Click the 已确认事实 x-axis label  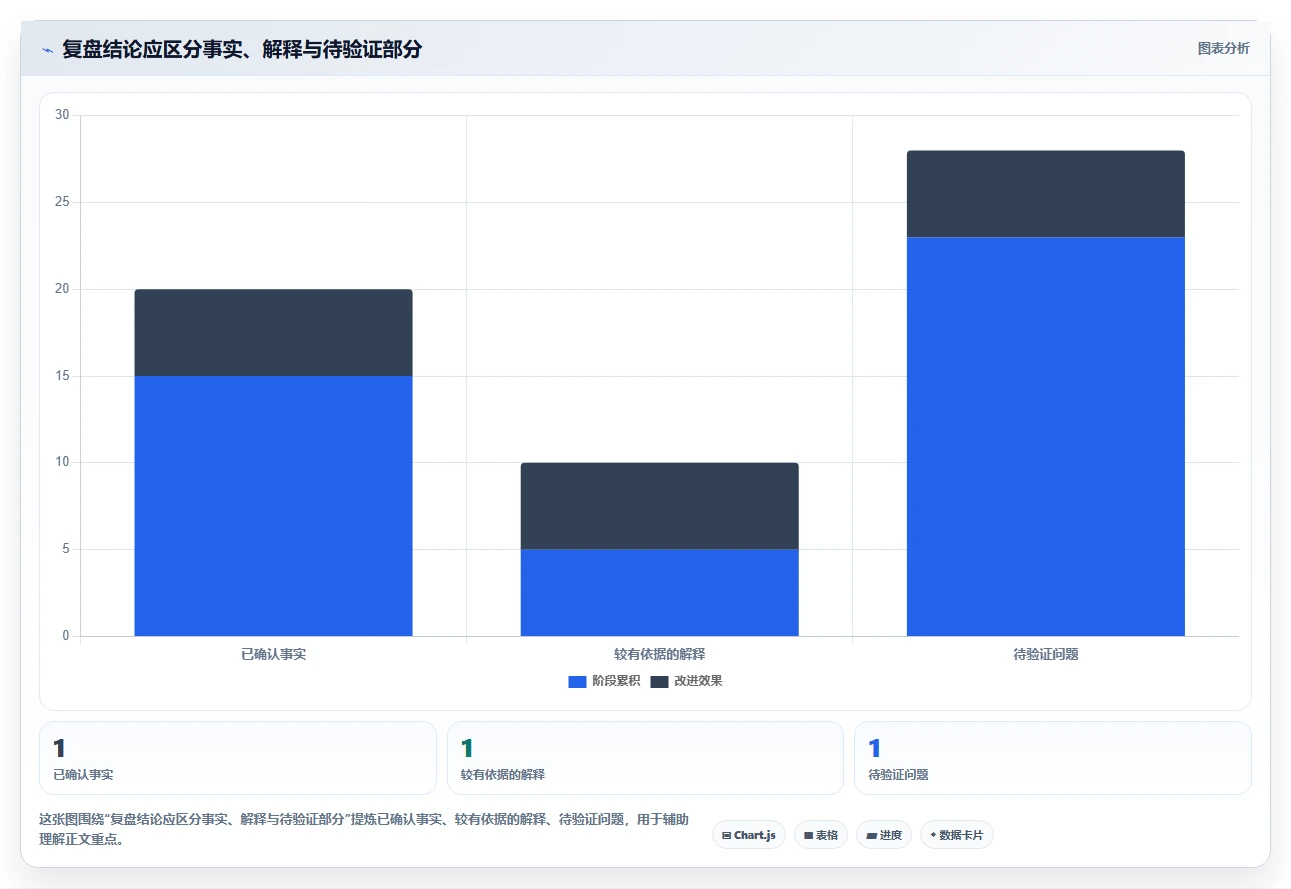(x=273, y=654)
